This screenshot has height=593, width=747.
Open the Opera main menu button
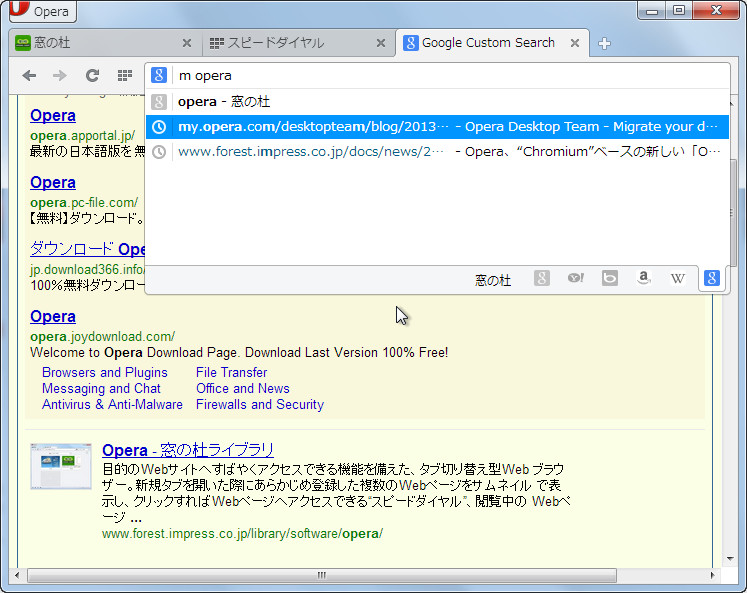coord(43,11)
